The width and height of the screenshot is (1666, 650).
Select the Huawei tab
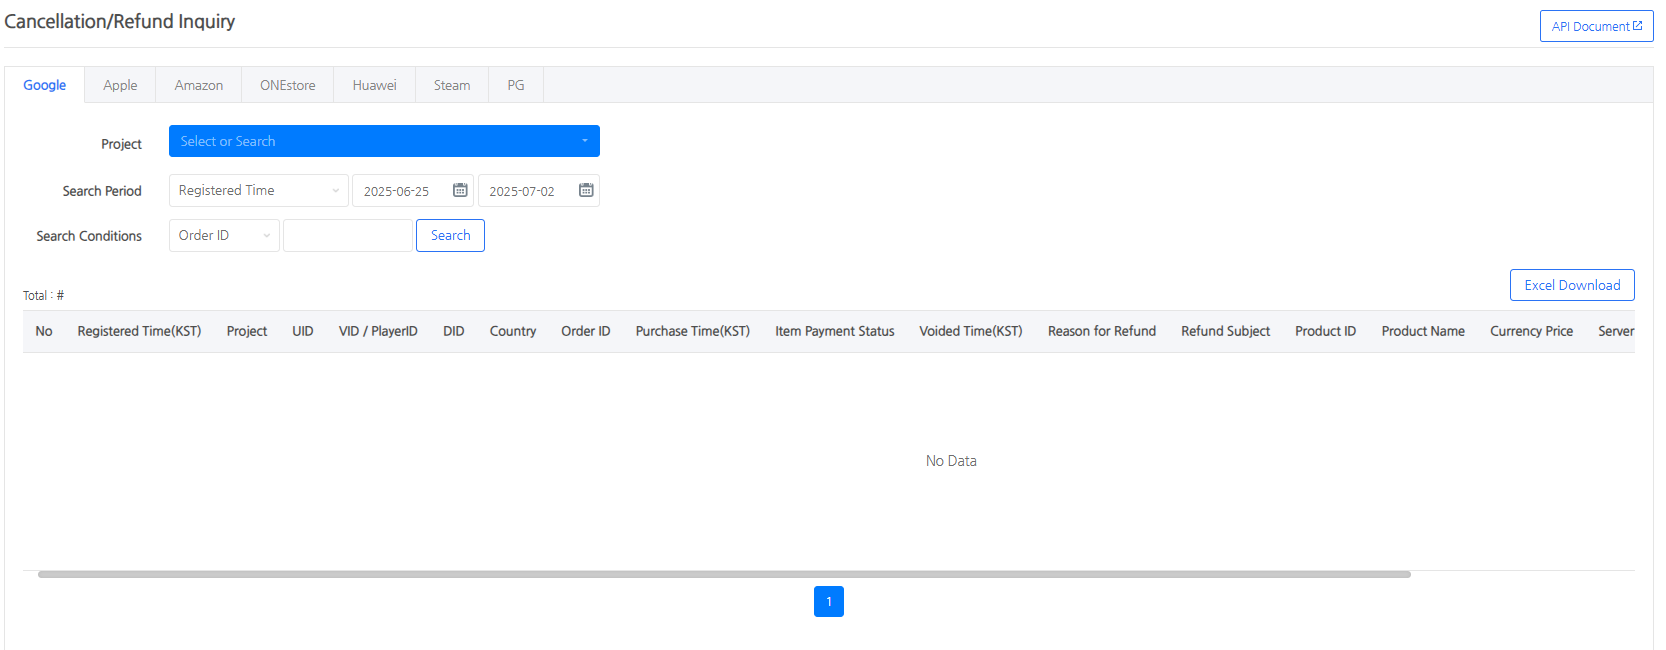pyautogui.click(x=374, y=85)
